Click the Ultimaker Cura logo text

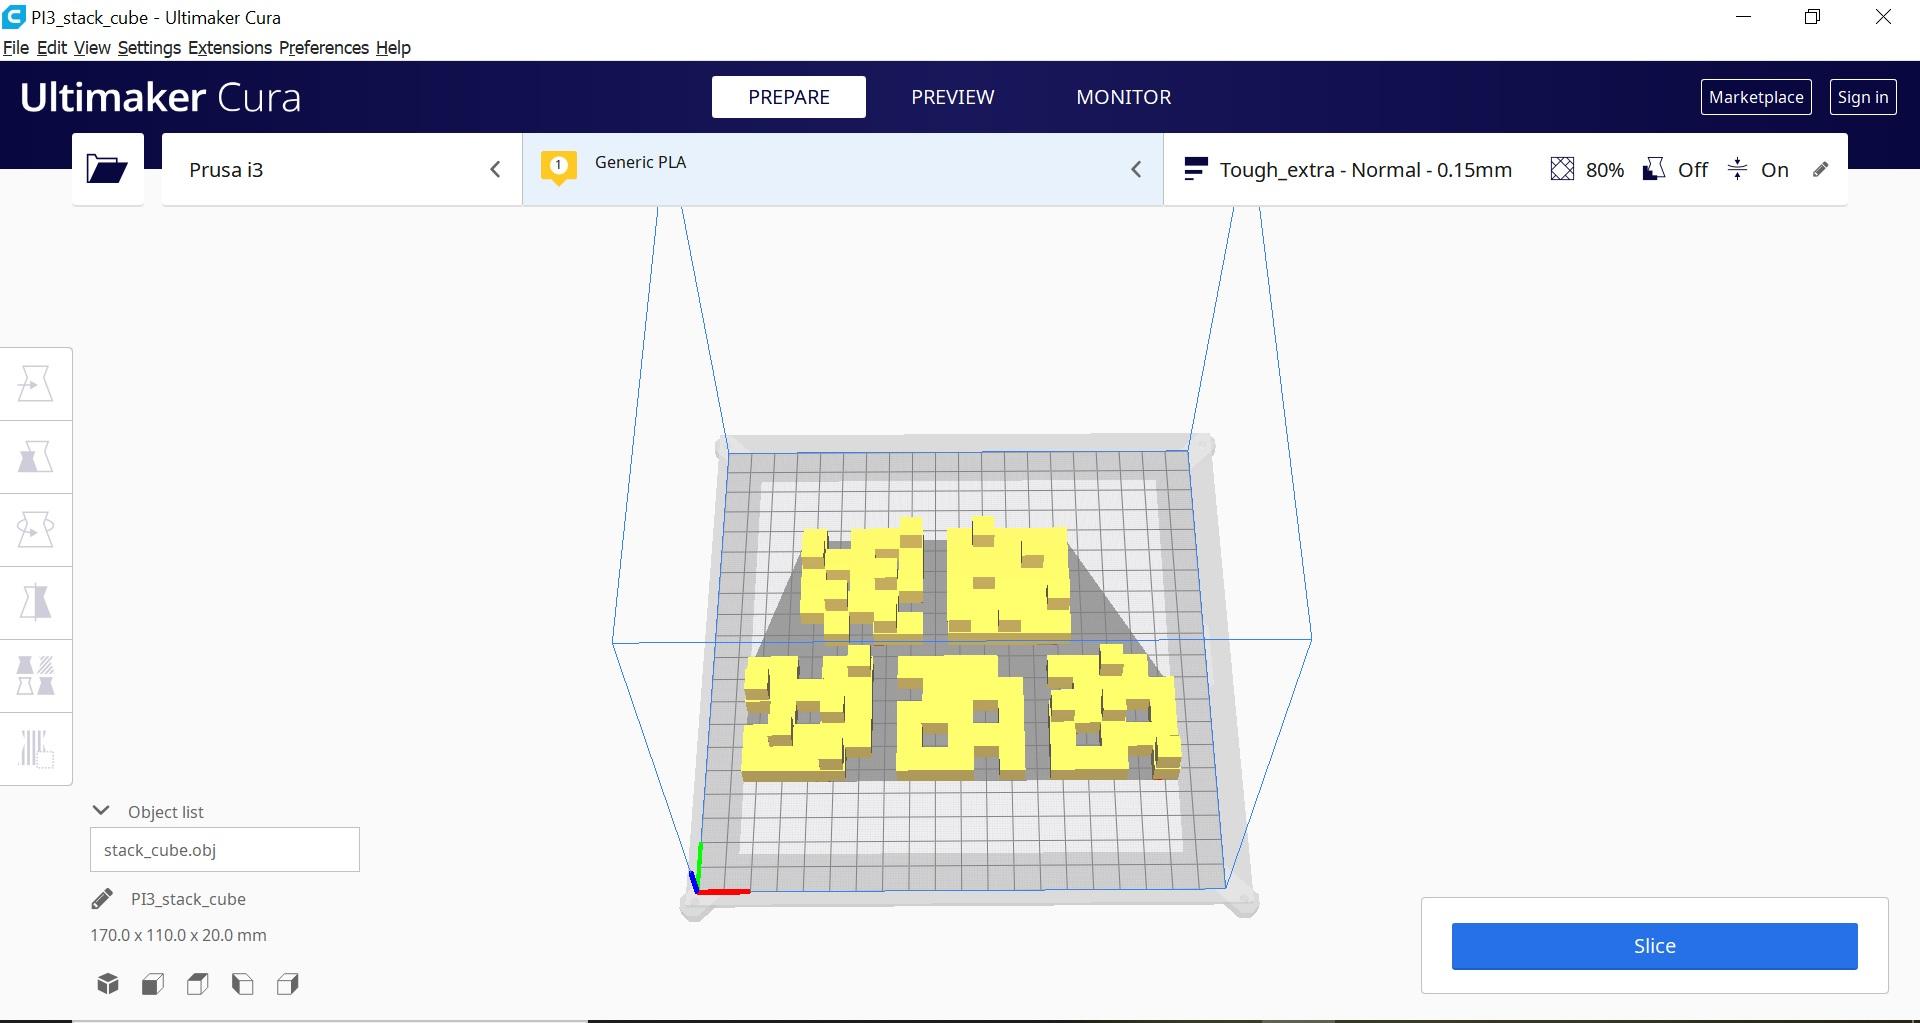point(160,97)
